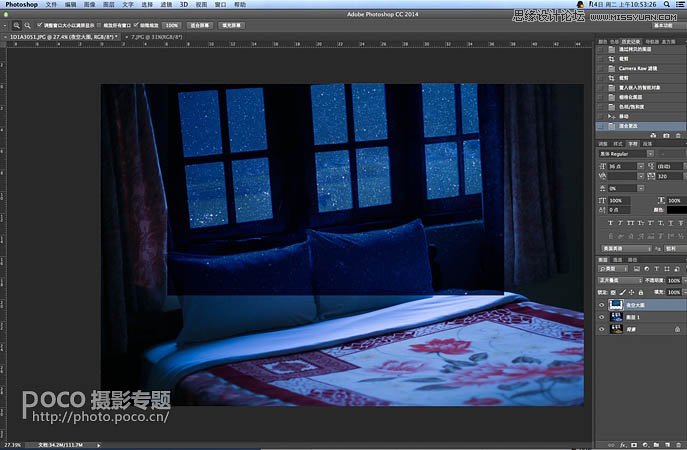687x450 pixels.
Task: Toggle Superscript text style
Action: point(651,223)
